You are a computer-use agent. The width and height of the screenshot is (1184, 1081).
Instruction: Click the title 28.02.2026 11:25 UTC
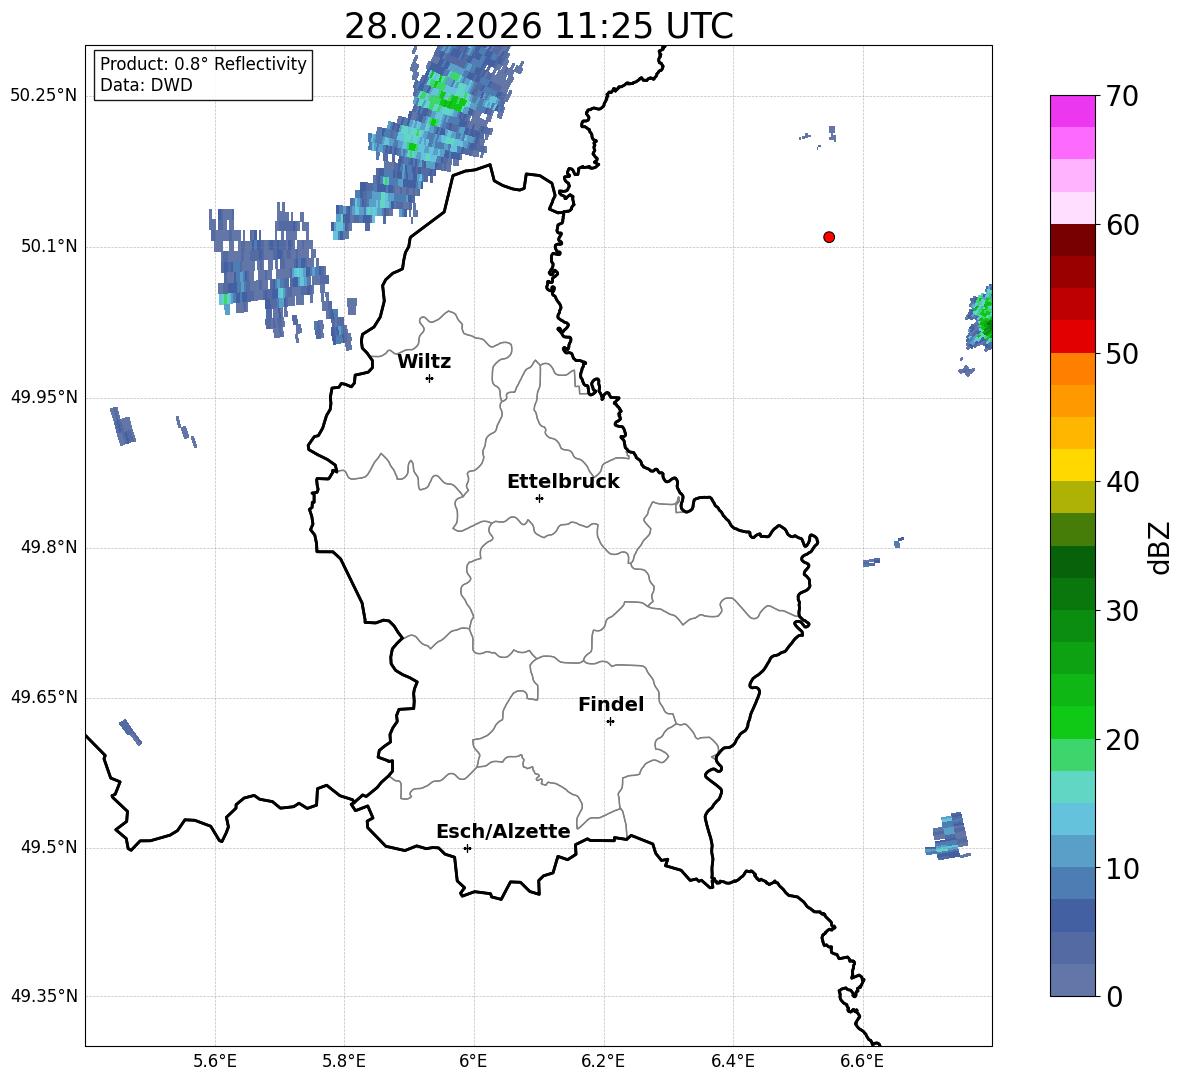pyautogui.click(x=538, y=26)
